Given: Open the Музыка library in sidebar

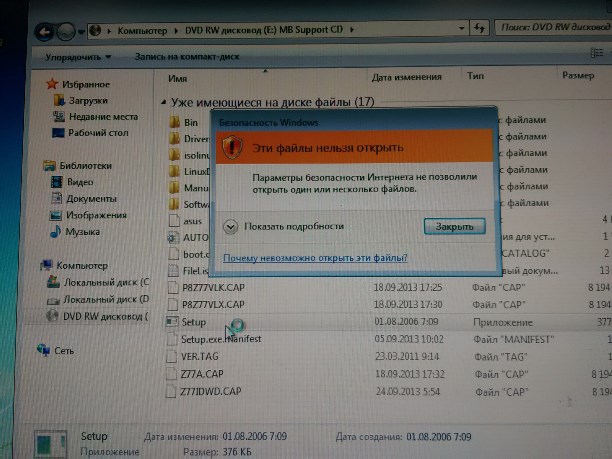Looking at the screenshot, I should point(82,232).
